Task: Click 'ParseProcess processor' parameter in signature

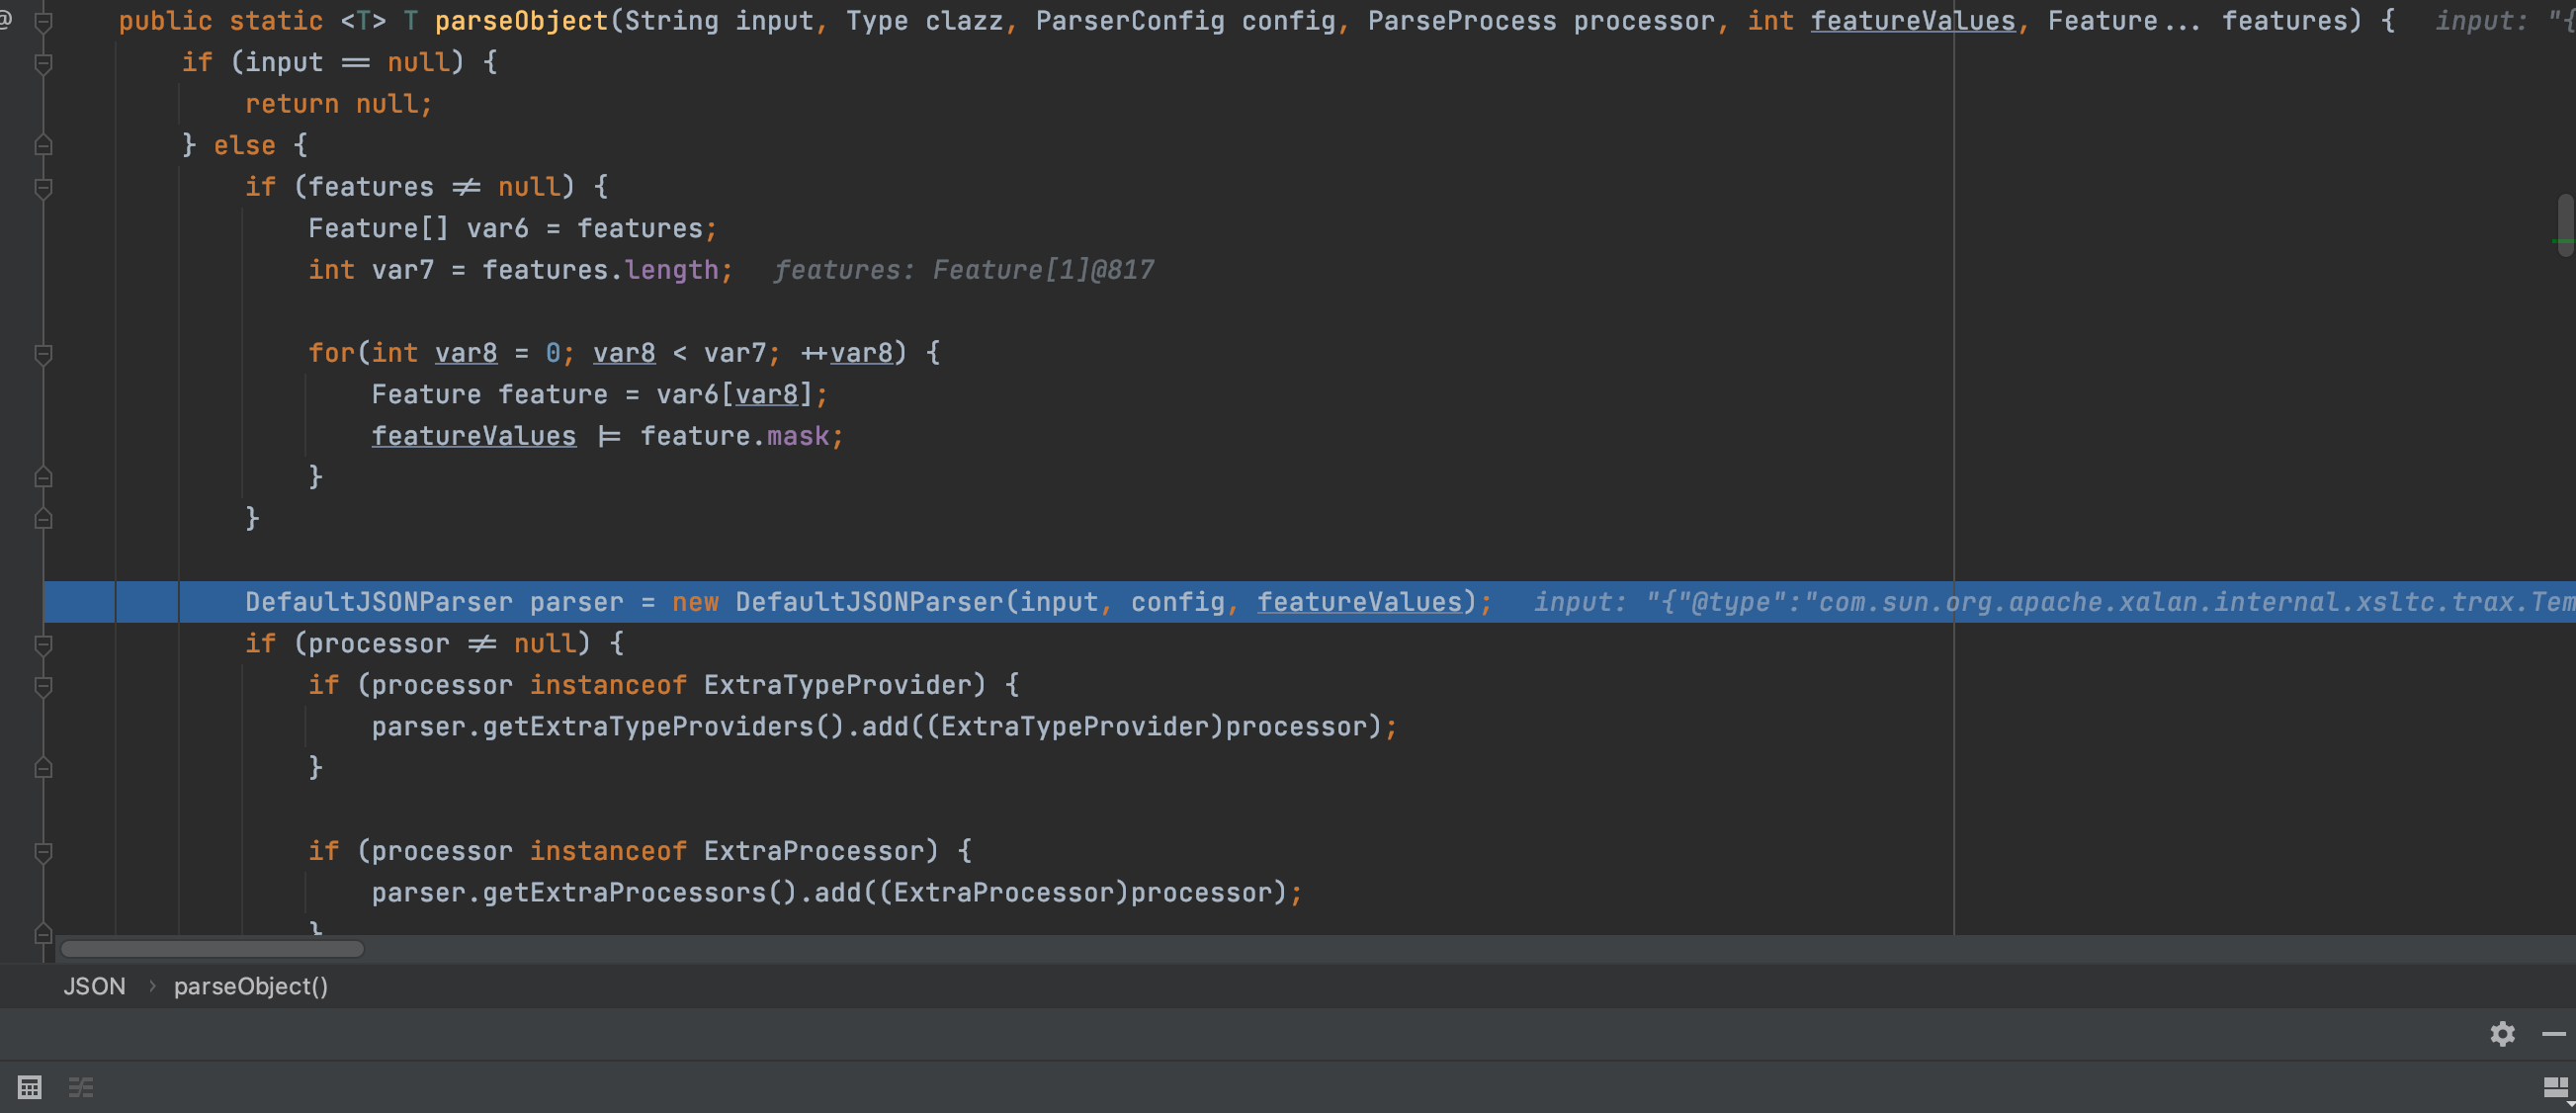Action: [1542, 21]
